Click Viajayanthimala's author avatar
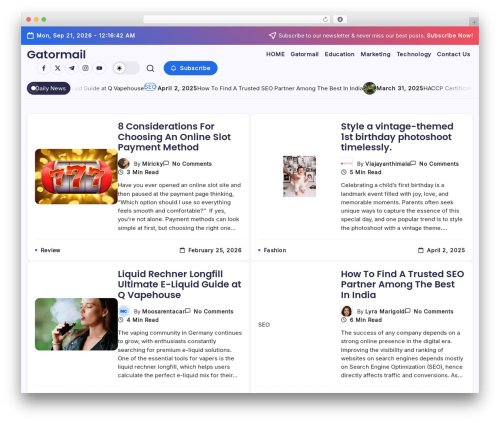 [x=347, y=163]
